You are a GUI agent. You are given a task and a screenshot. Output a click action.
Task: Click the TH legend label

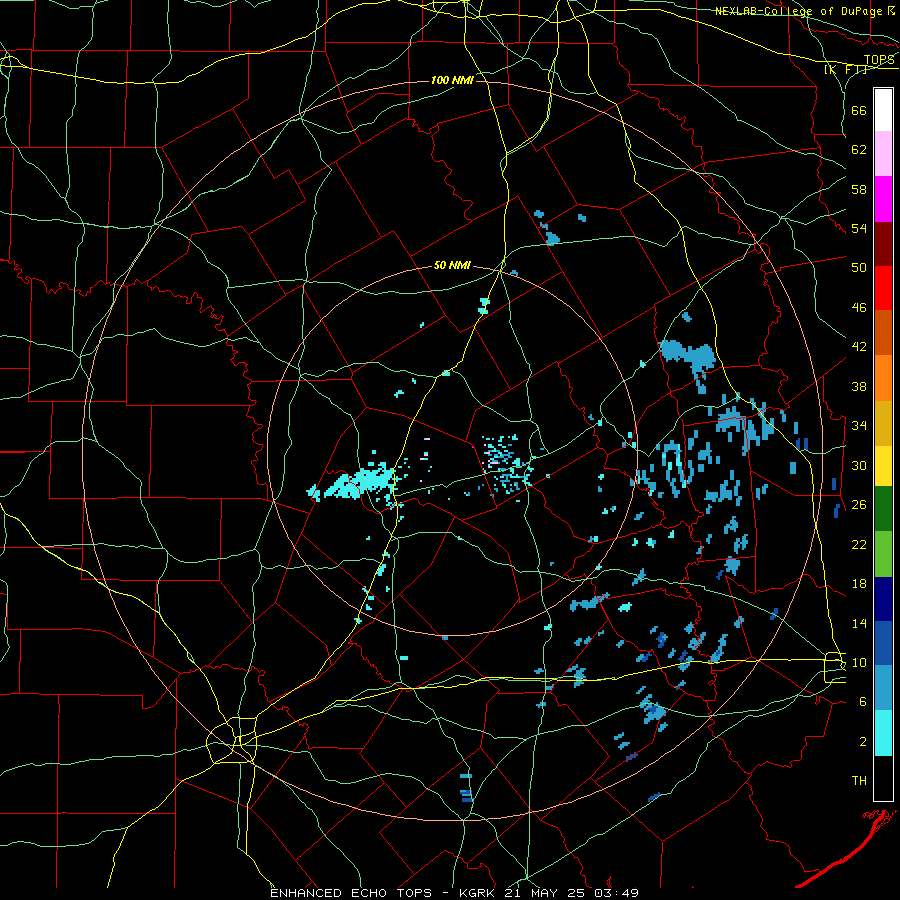[859, 781]
